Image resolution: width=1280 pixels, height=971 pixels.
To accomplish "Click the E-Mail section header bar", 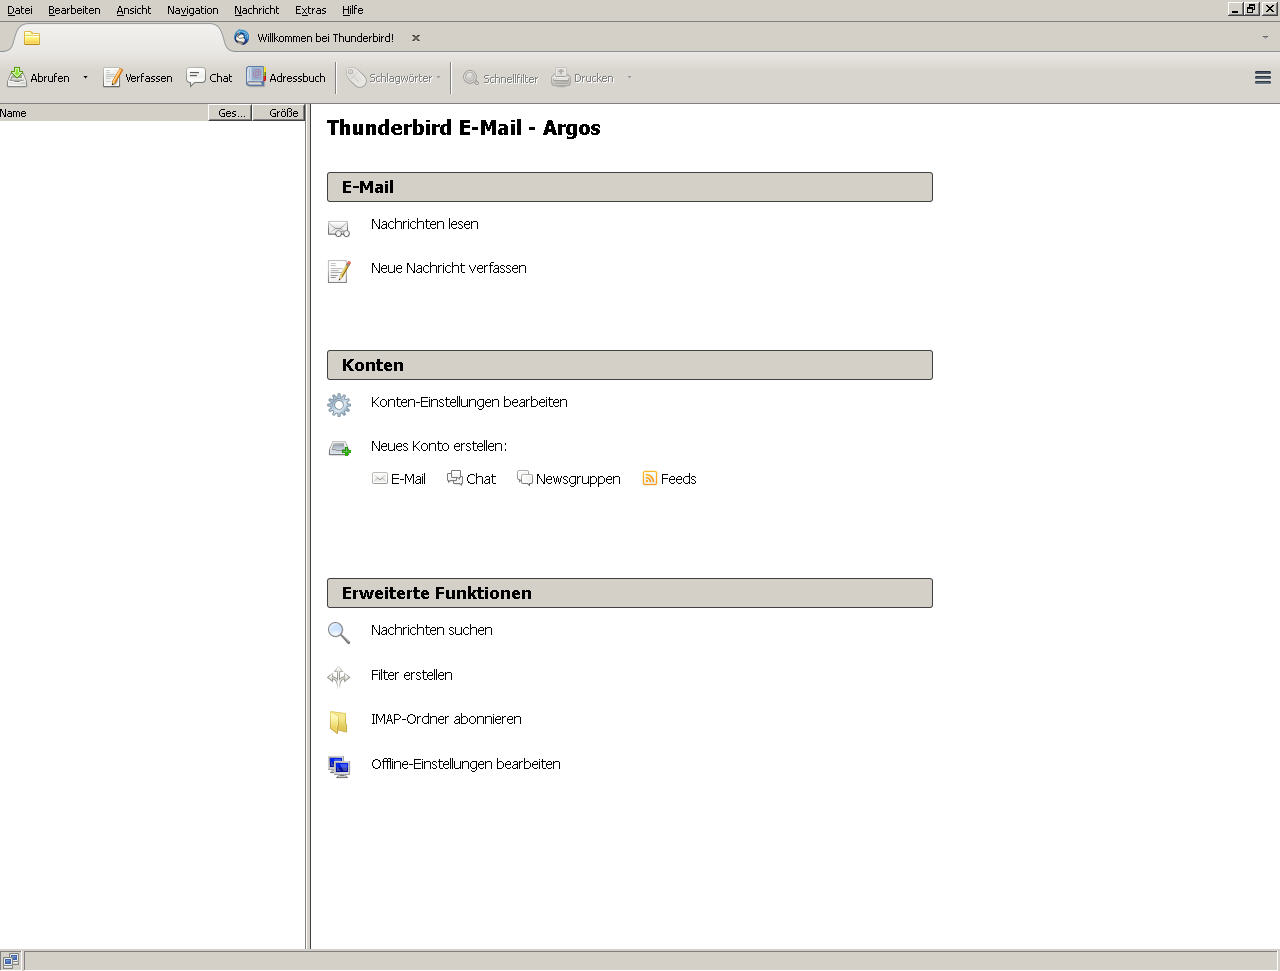I will tap(630, 187).
